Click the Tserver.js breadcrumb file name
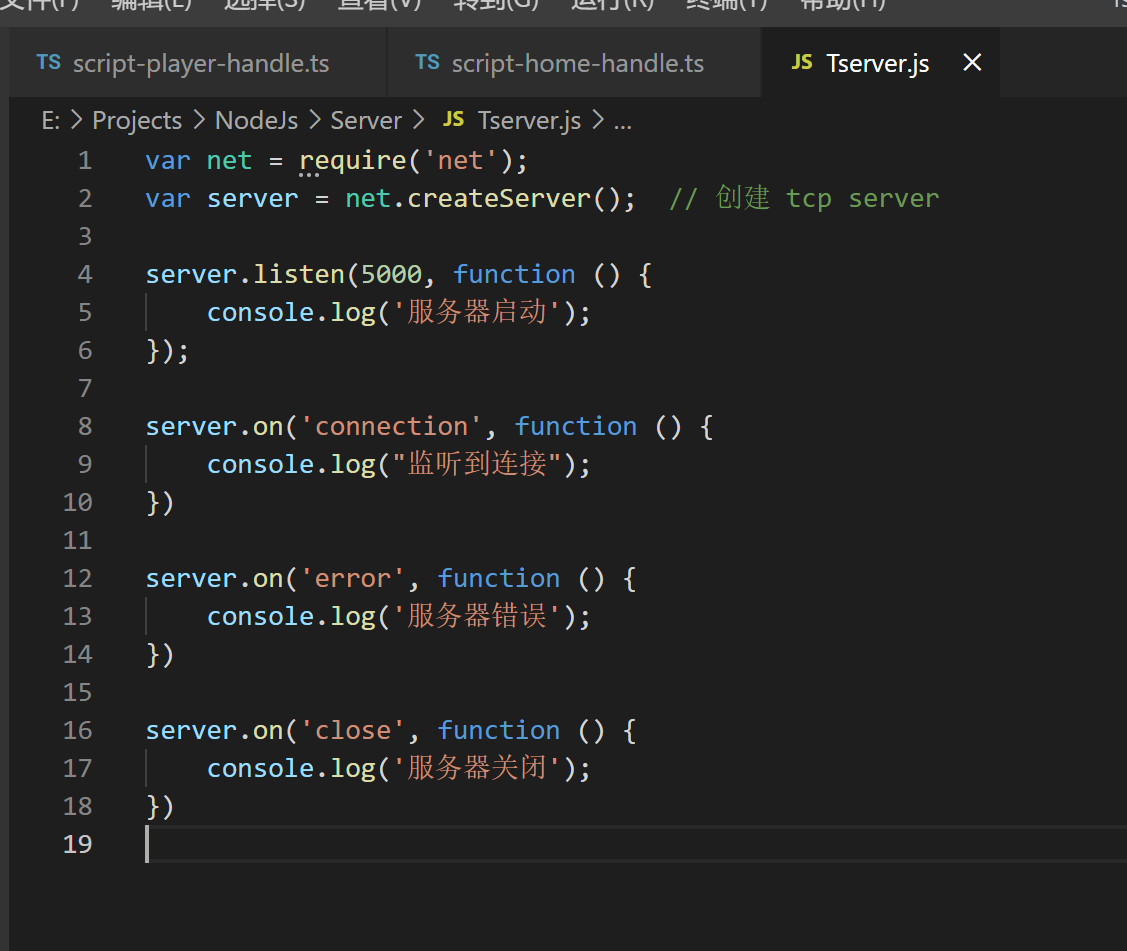1127x951 pixels. (x=529, y=121)
